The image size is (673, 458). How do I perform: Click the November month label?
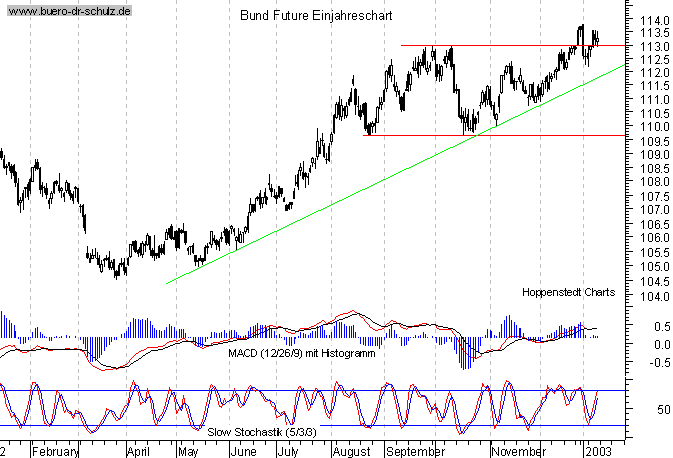(x=518, y=452)
